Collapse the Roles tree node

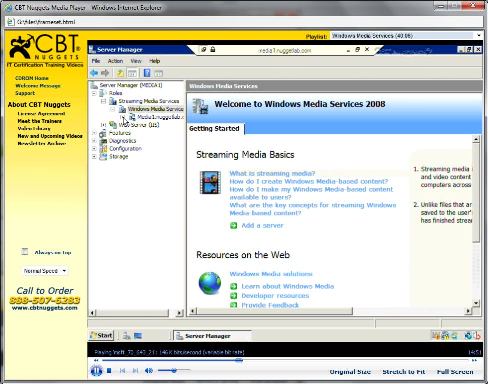point(94,93)
